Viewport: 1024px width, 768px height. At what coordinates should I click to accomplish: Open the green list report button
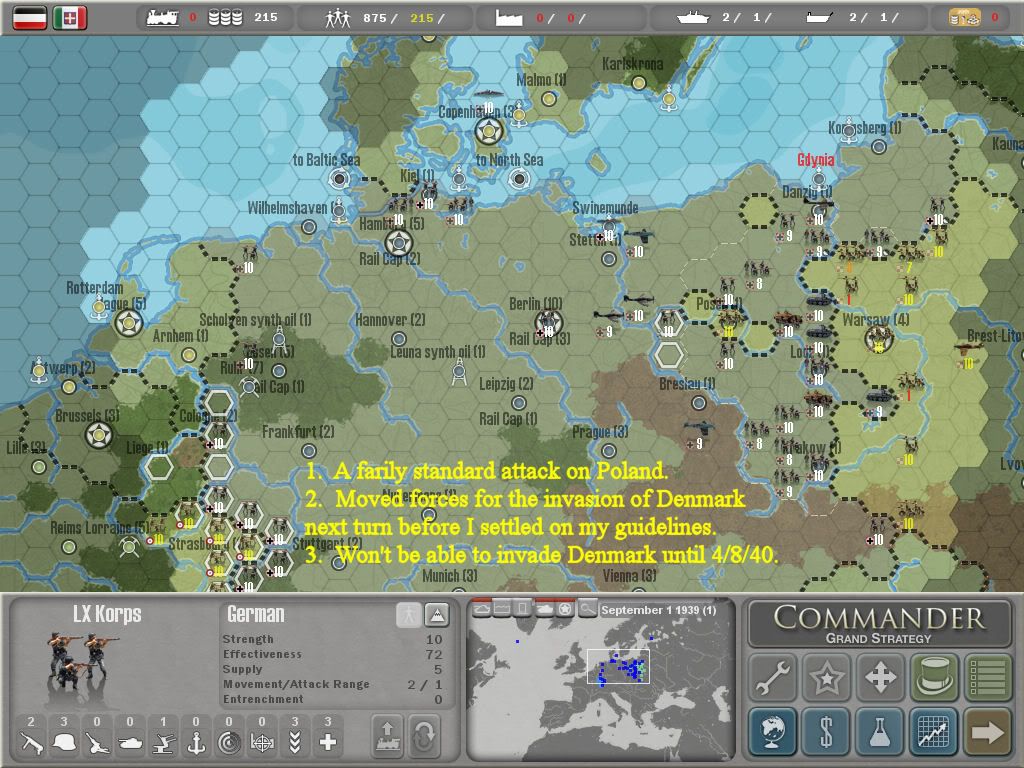point(987,678)
